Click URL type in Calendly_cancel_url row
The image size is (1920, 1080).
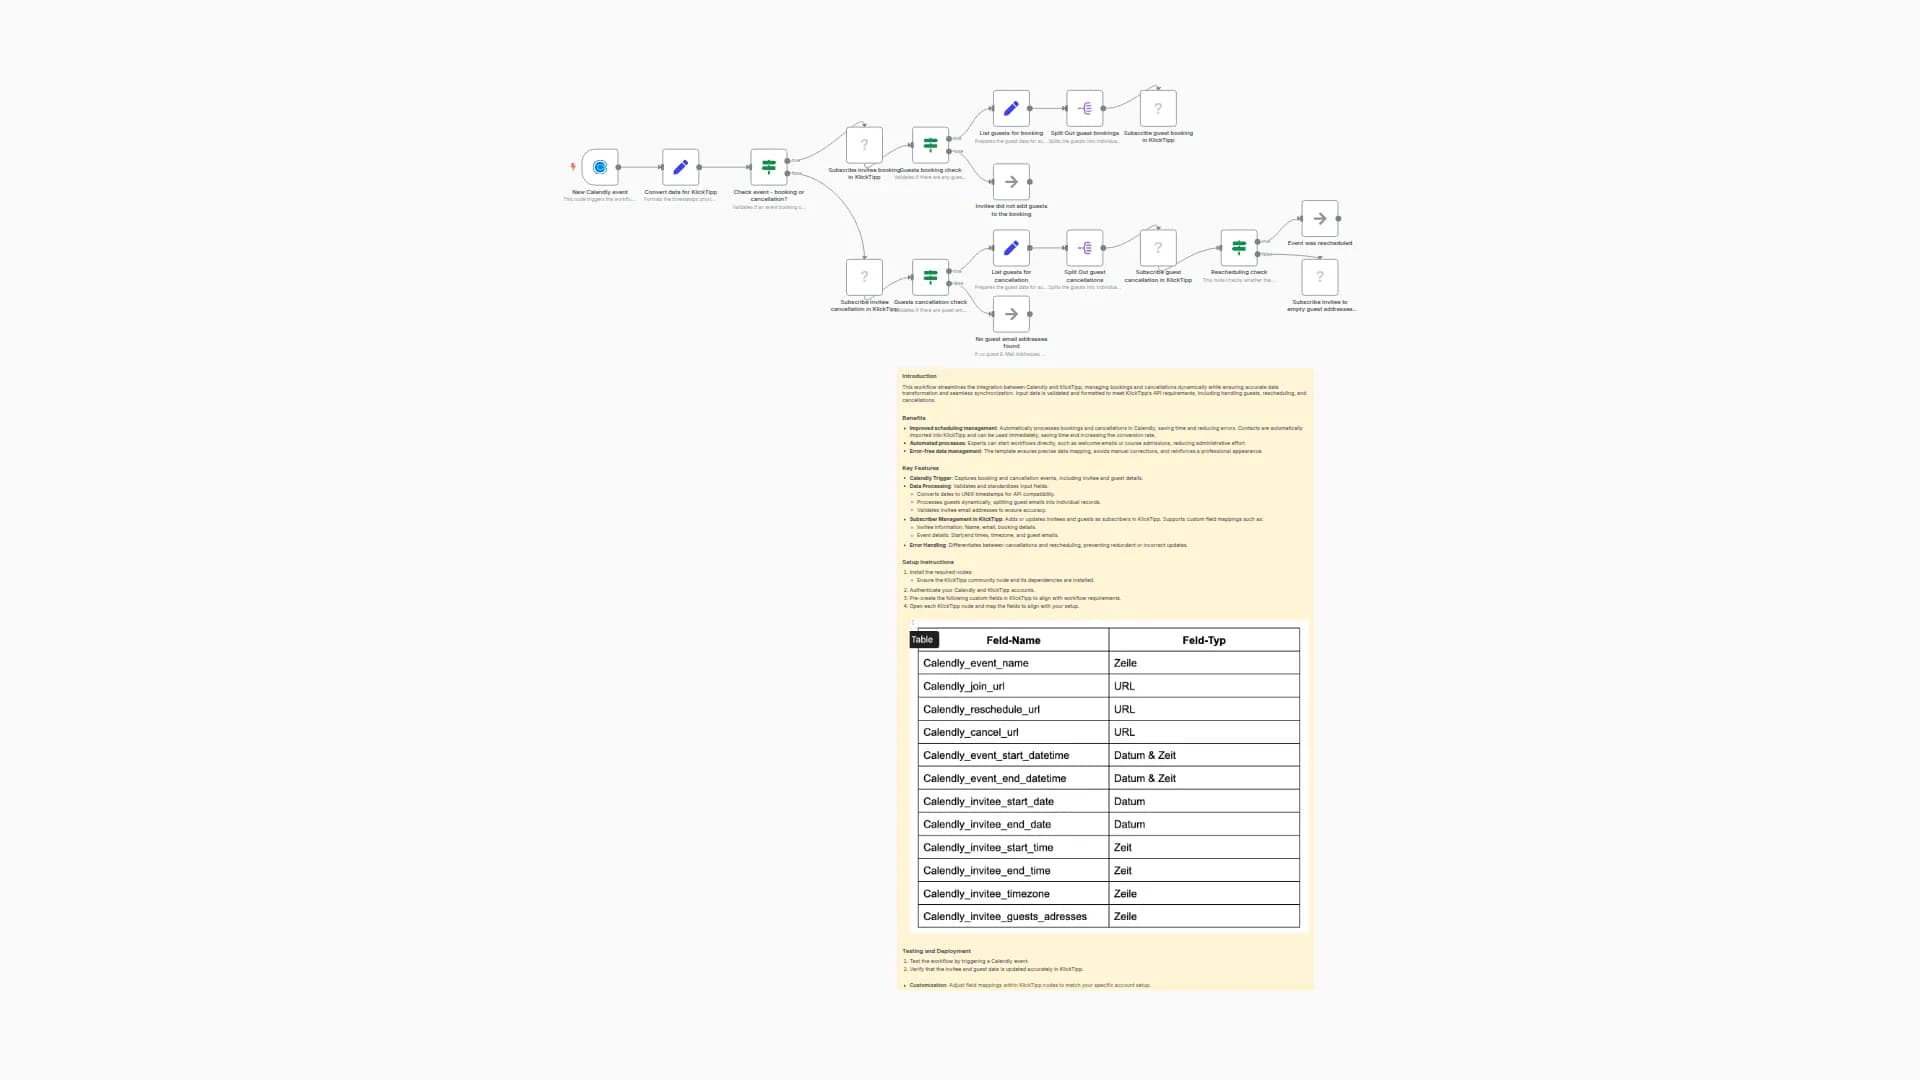[x=1204, y=732]
